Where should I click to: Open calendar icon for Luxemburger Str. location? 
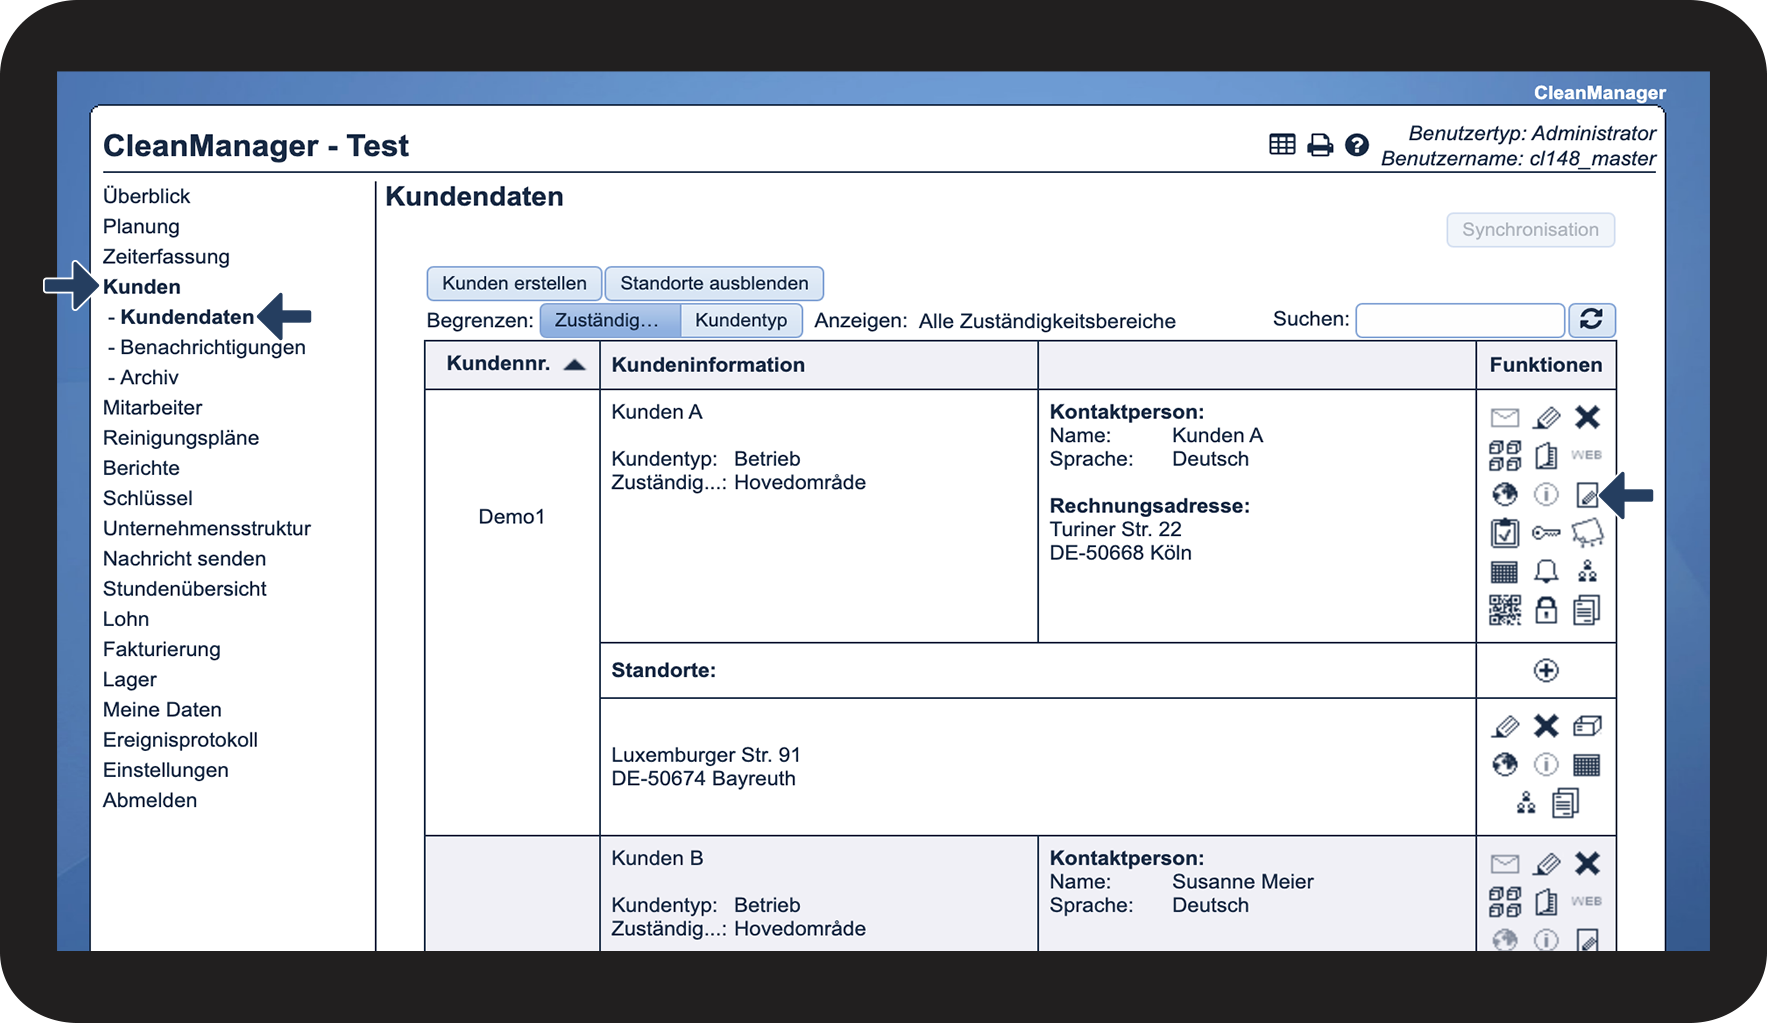point(1587,765)
